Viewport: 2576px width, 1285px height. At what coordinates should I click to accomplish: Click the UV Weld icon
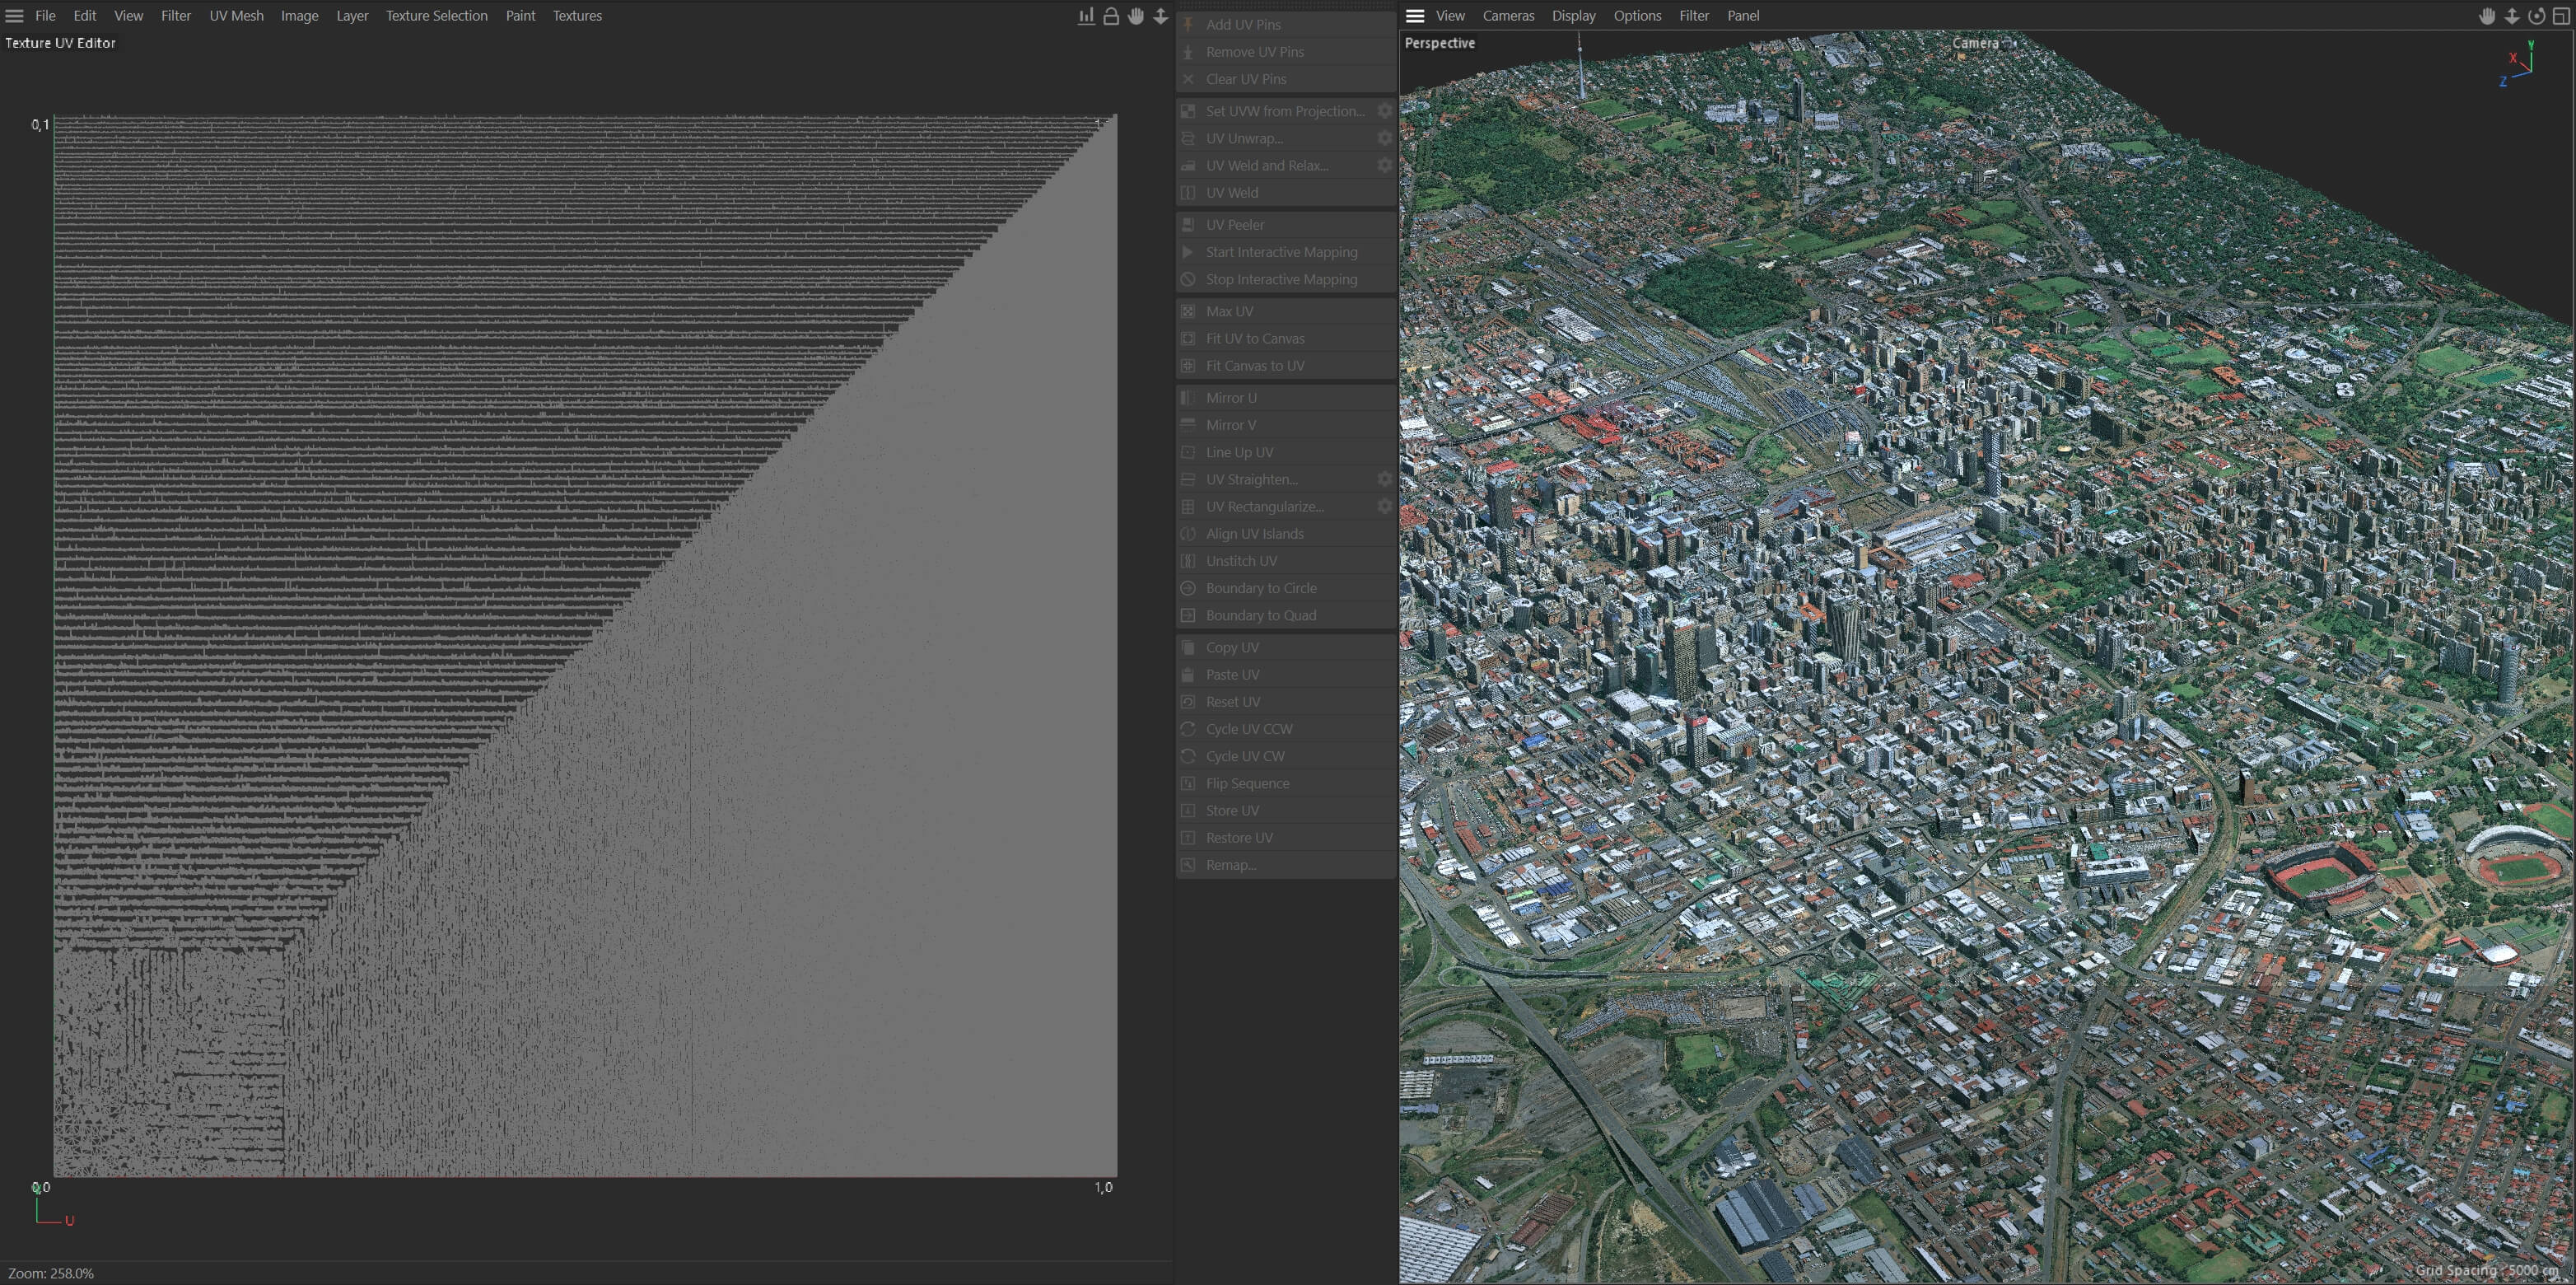click(1188, 193)
